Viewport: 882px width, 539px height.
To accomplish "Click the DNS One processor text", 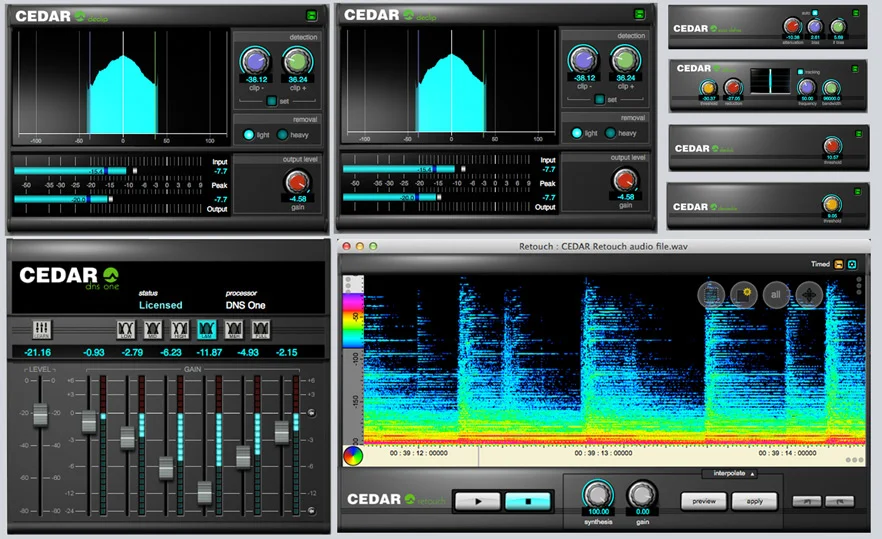I will pyautogui.click(x=245, y=305).
